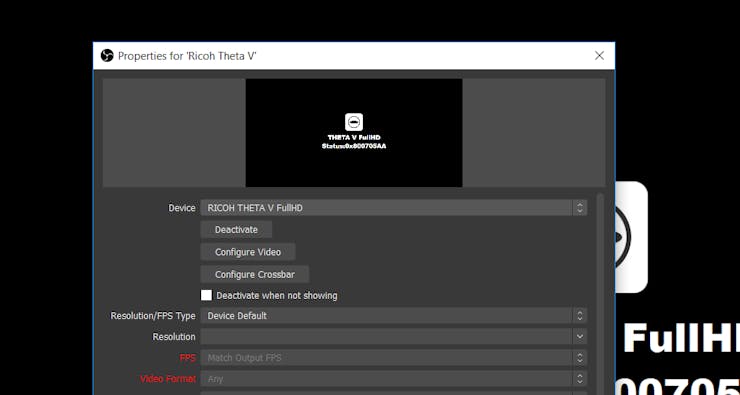Click the properties panel vertical scrollbar
The width and height of the screenshot is (740, 395).
click(600, 294)
